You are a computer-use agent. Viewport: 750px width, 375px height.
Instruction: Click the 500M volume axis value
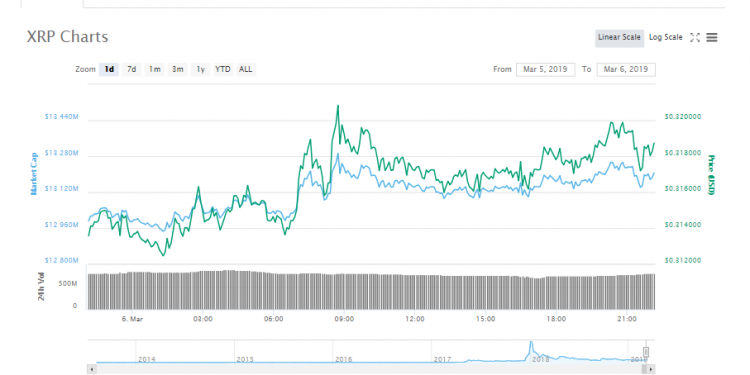tap(68, 284)
